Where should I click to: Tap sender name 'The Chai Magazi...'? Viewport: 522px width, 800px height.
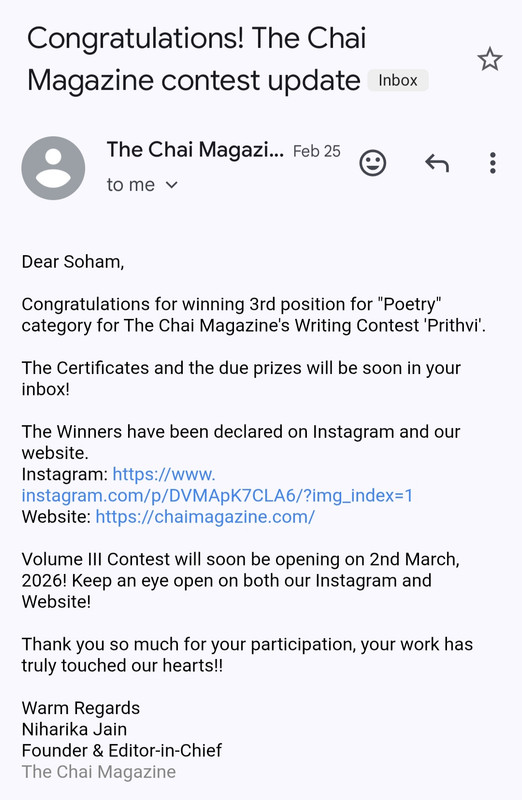point(195,149)
